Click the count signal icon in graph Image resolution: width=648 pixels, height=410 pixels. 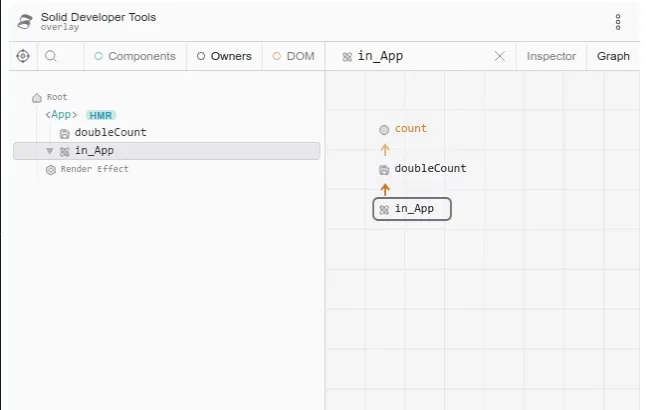click(x=384, y=129)
